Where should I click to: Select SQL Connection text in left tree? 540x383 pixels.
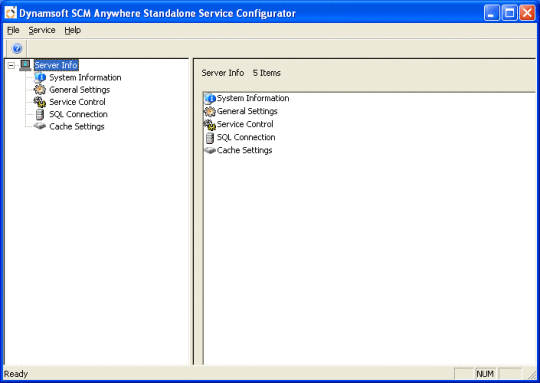(79, 114)
